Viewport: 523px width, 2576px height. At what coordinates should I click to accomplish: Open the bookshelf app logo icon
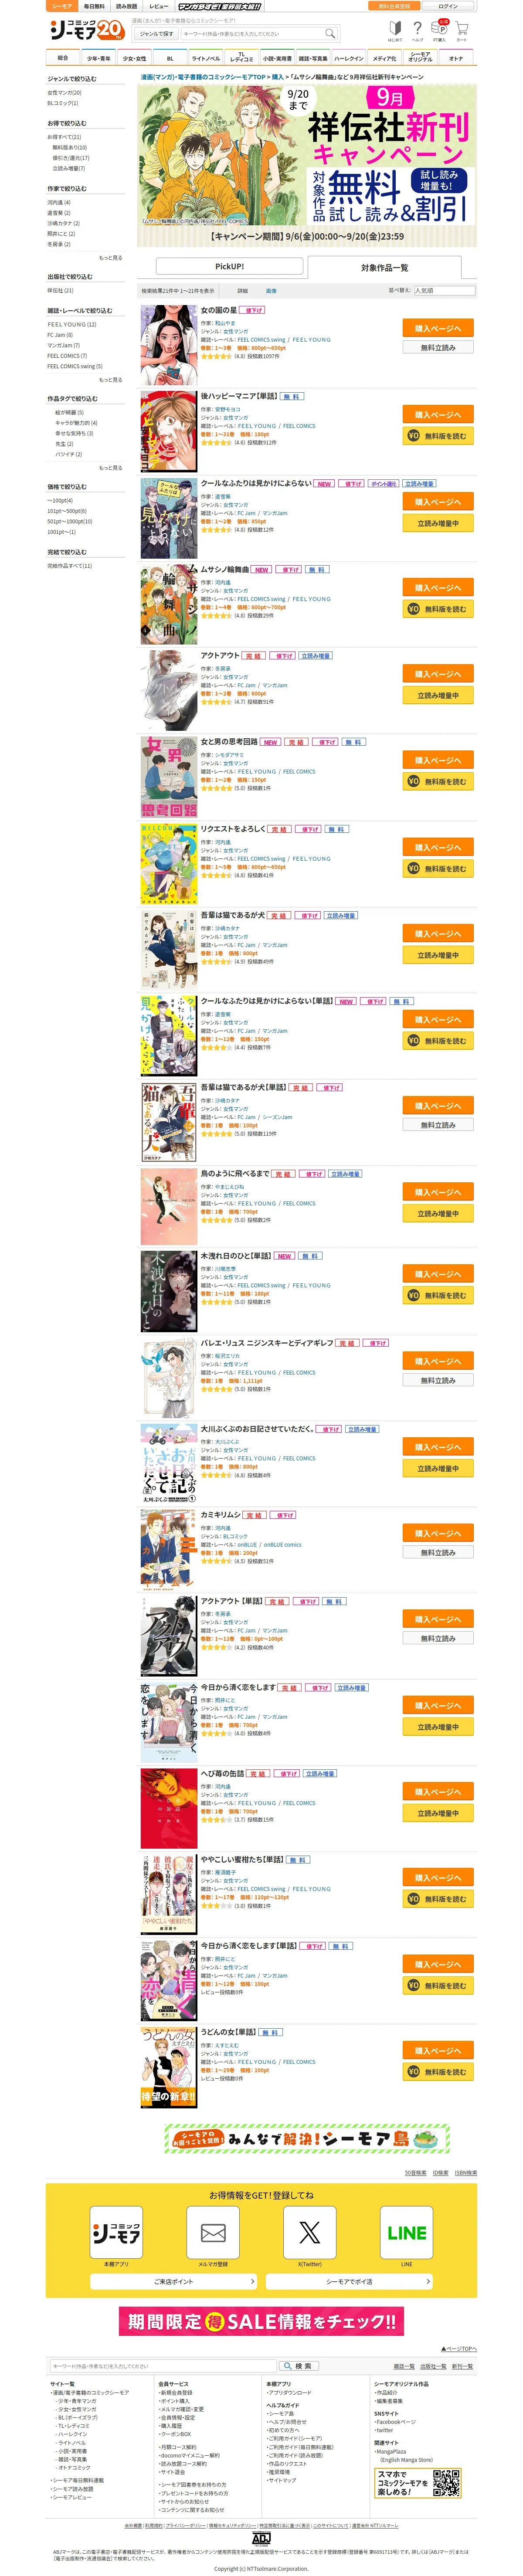(x=116, y=2232)
